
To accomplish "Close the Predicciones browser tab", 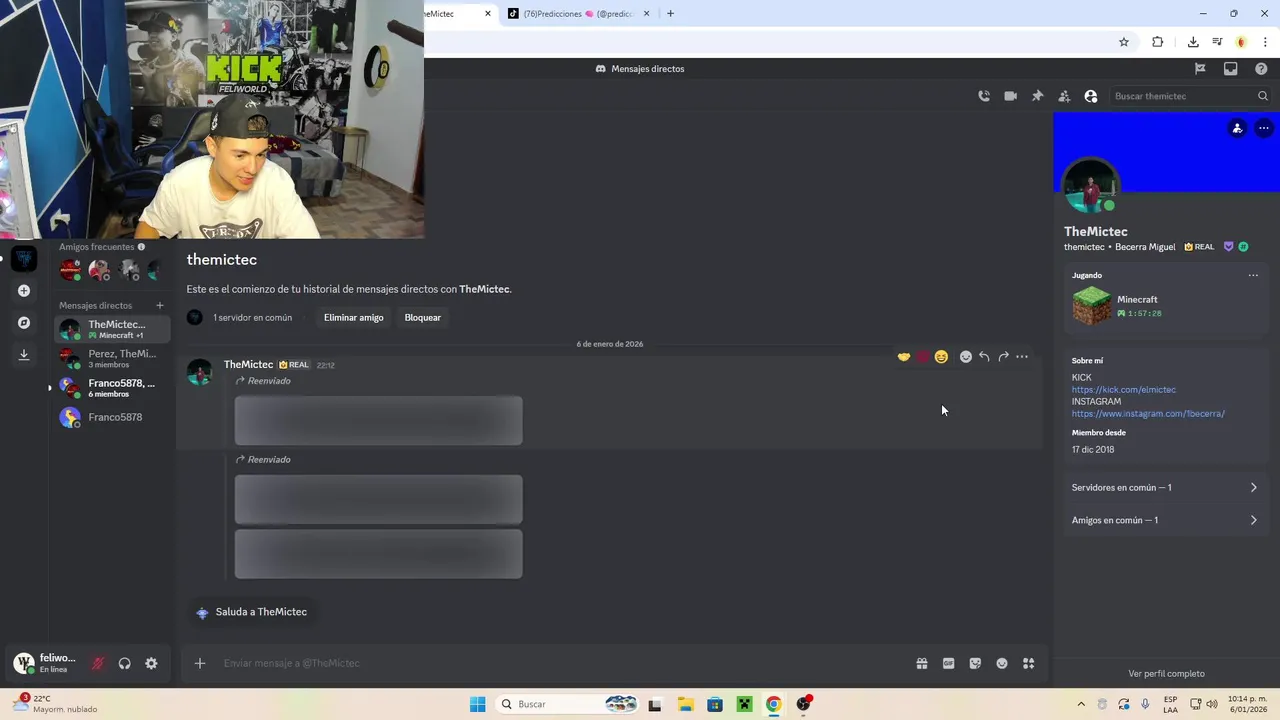I will 646,14.
